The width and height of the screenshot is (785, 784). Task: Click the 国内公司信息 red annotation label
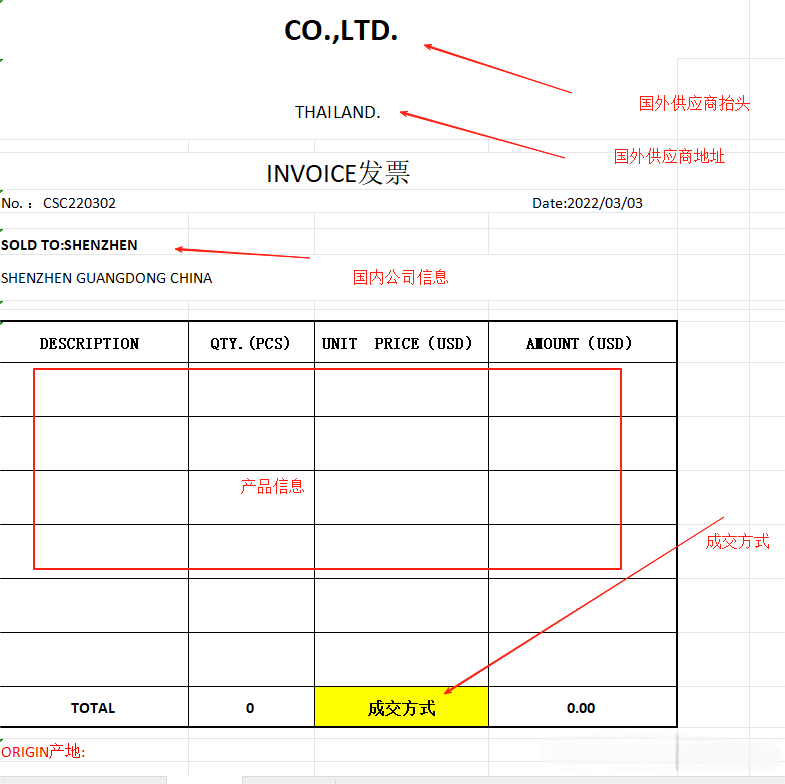(400, 277)
